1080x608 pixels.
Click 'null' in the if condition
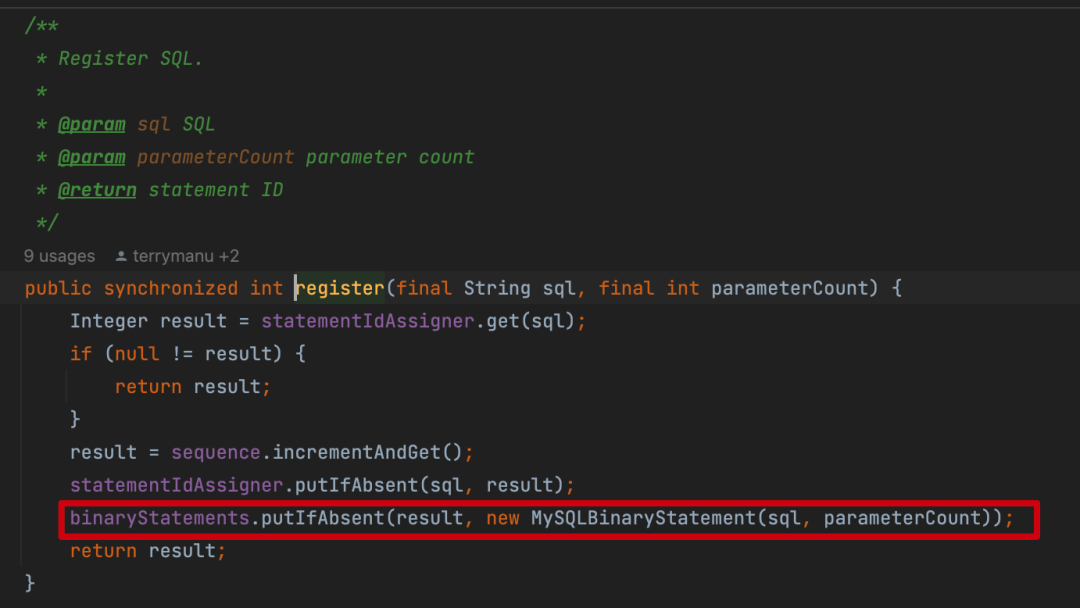click(x=137, y=354)
